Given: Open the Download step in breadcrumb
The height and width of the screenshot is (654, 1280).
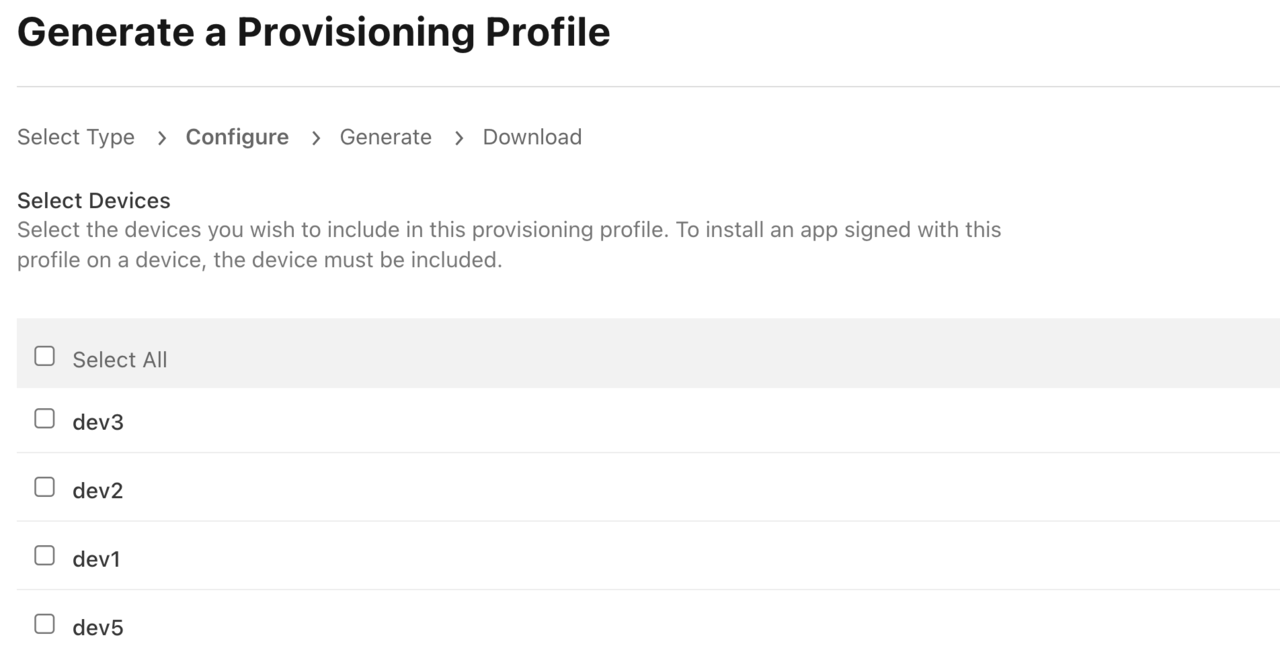Looking at the screenshot, I should (532, 137).
